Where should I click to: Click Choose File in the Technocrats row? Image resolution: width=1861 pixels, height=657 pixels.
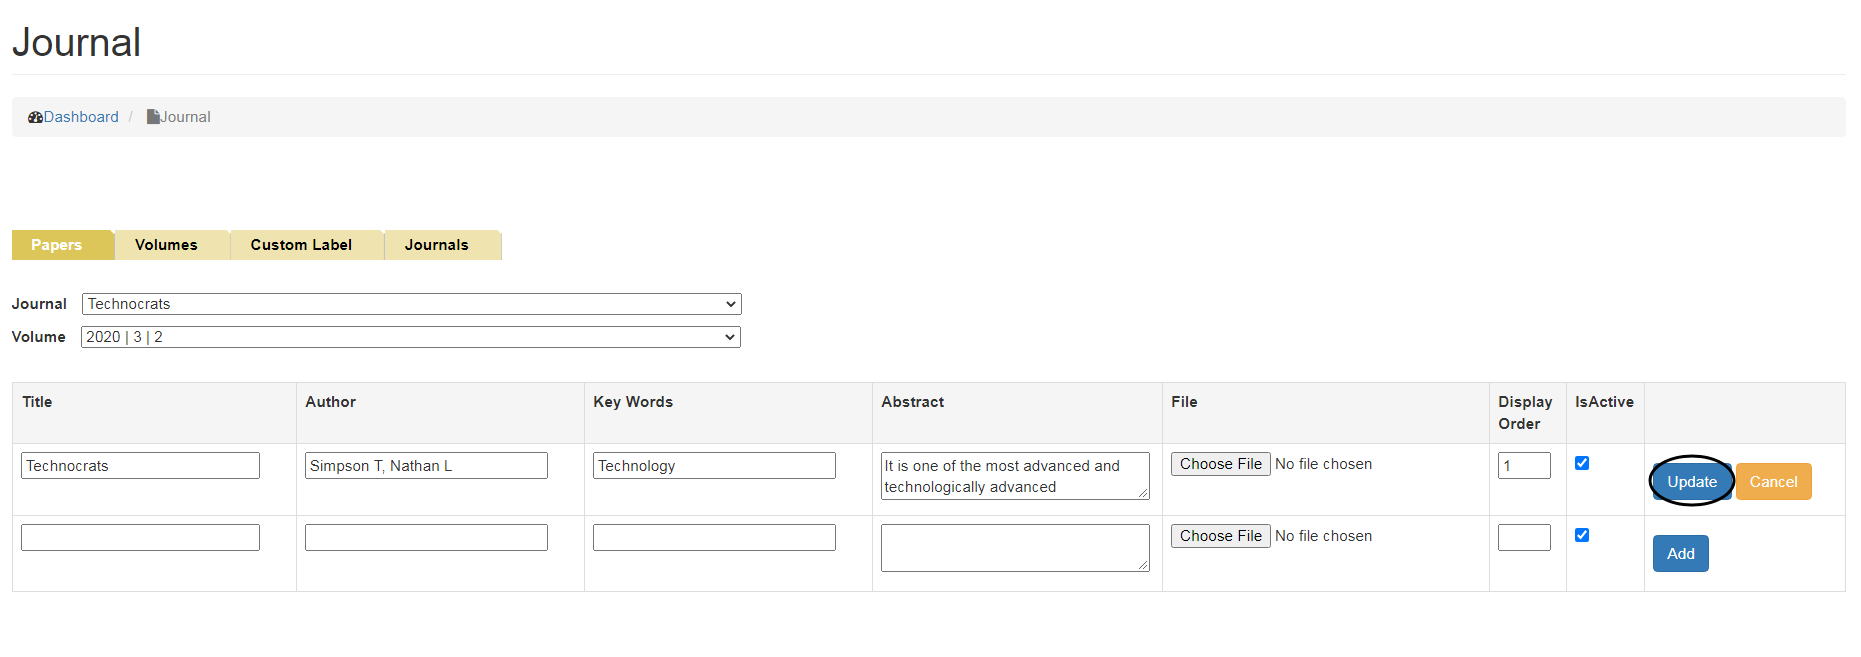pos(1220,464)
